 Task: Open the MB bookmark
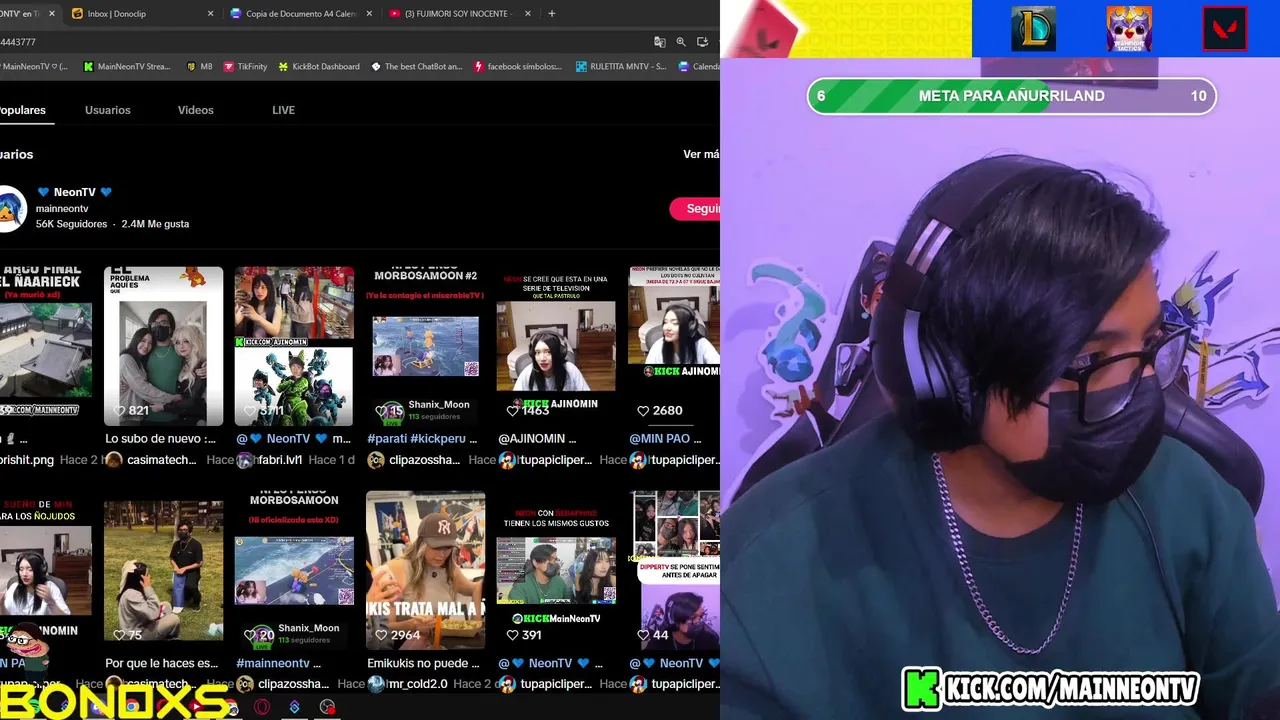[199, 67]
